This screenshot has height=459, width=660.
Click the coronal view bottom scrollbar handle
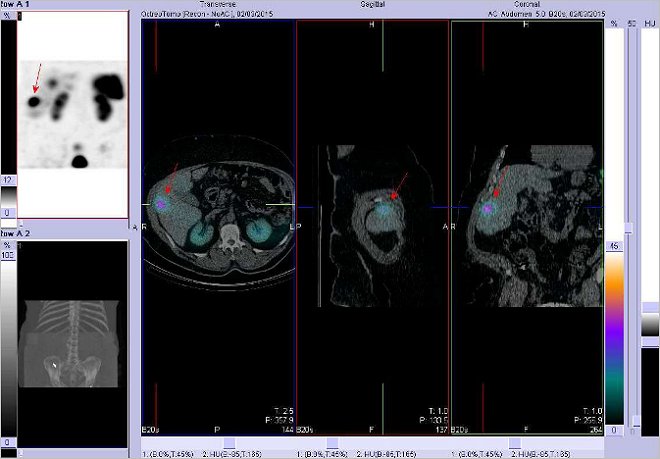515,441
